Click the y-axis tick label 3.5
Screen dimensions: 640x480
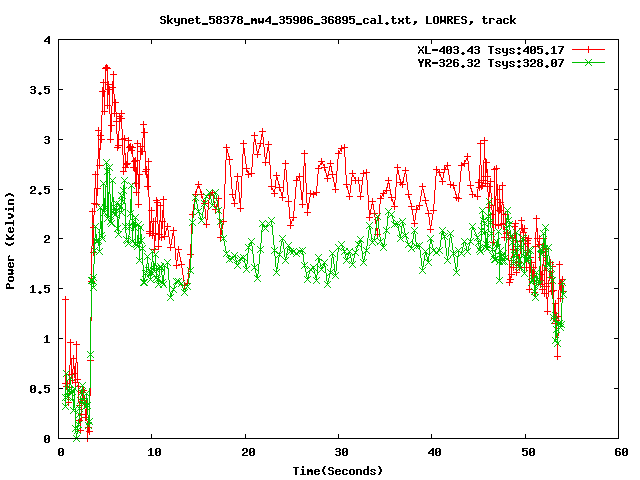point(40,90)
